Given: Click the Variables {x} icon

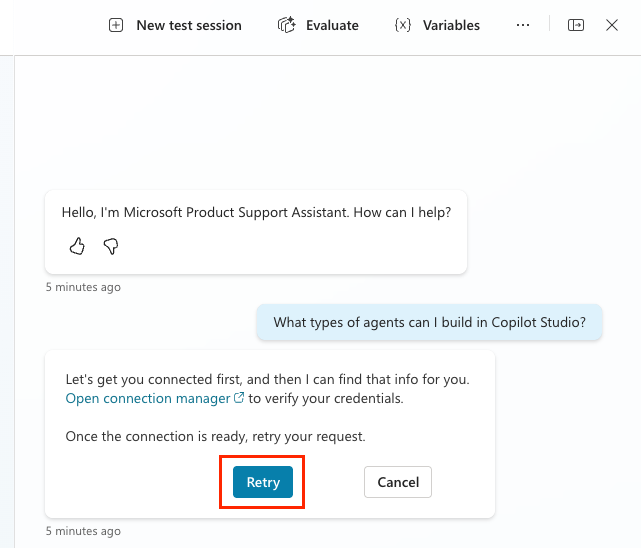Looking at the screenshot, I should 403,25.
